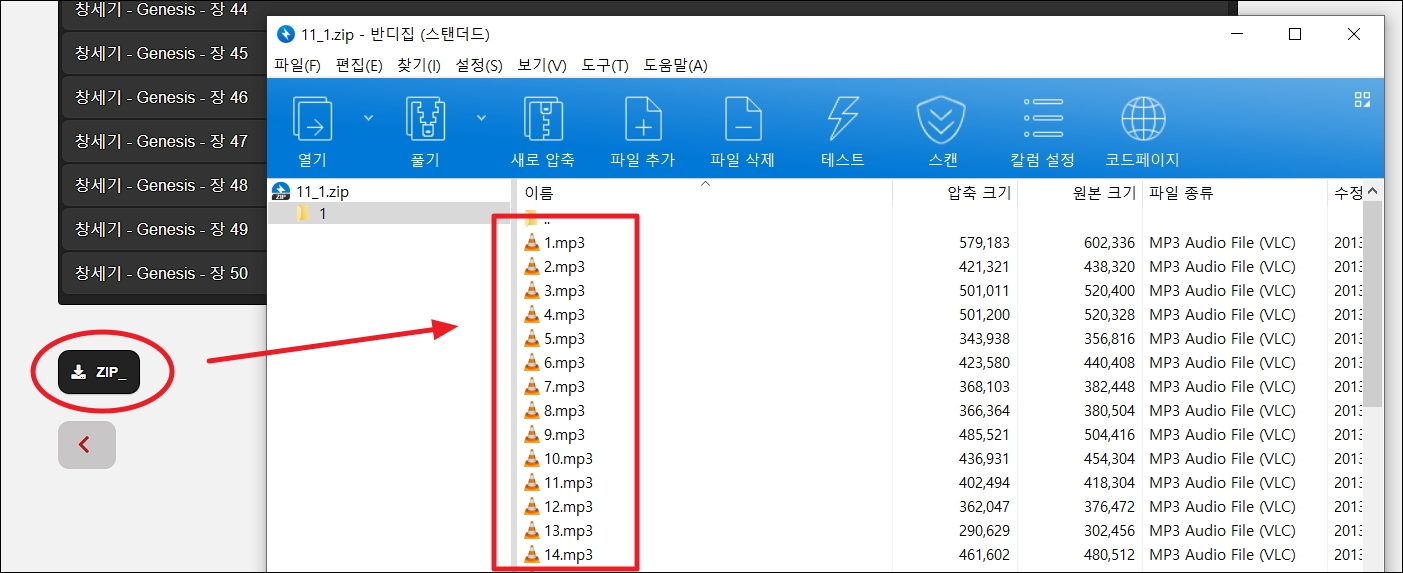Viewport: 1403px width, 573px height.
Task: Expand the dropdown arrow beside 열기
Action: pos(368,117)
